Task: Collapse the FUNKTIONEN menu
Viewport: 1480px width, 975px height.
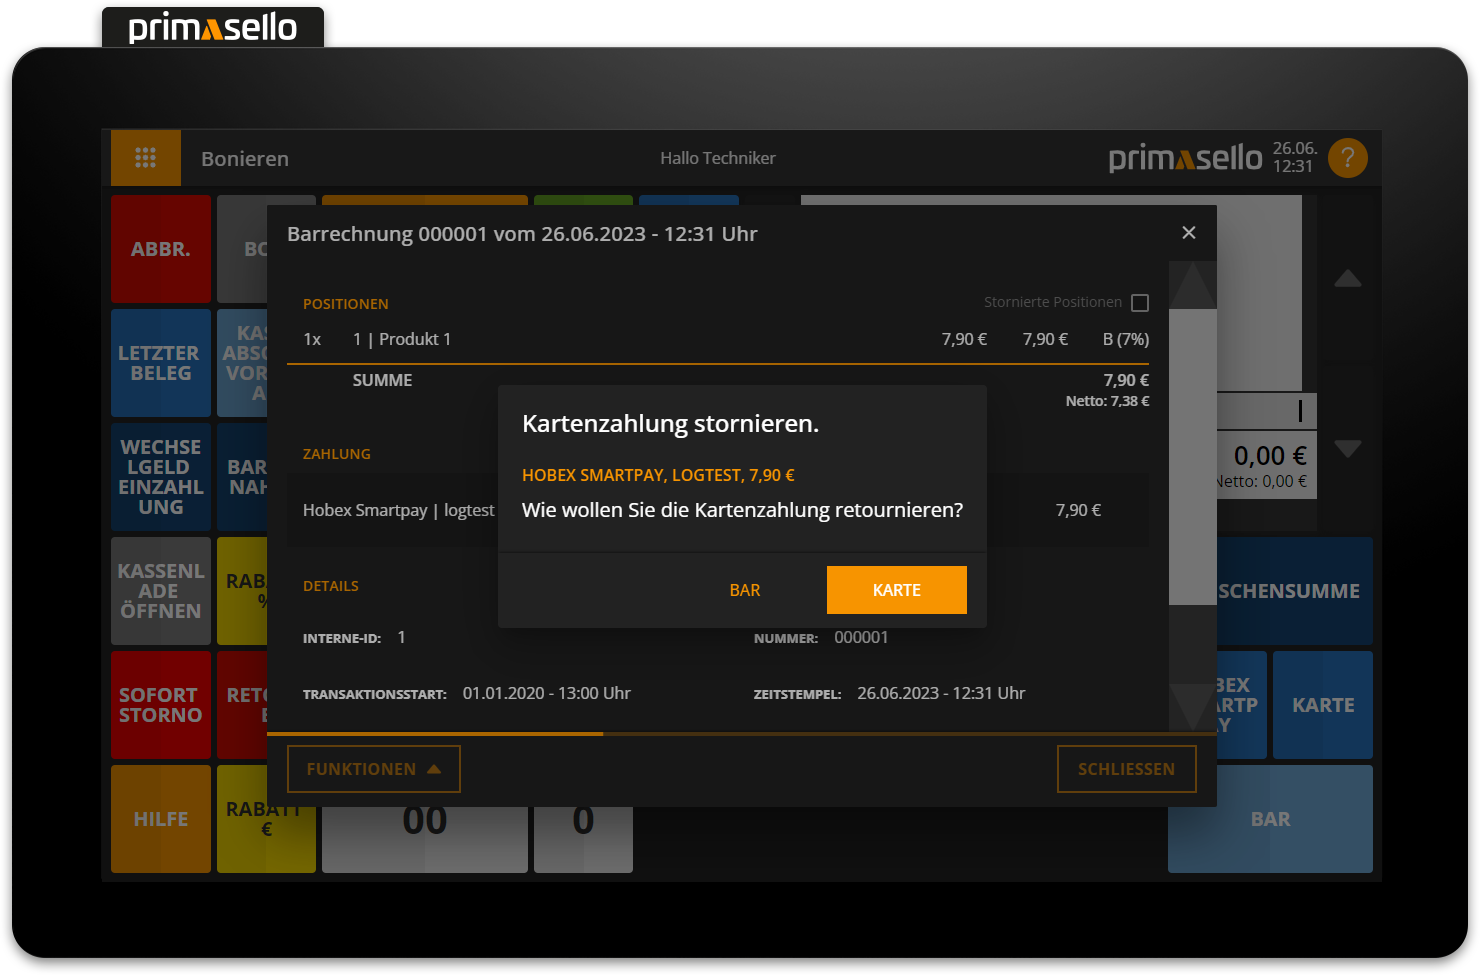Action: [373, 768]
